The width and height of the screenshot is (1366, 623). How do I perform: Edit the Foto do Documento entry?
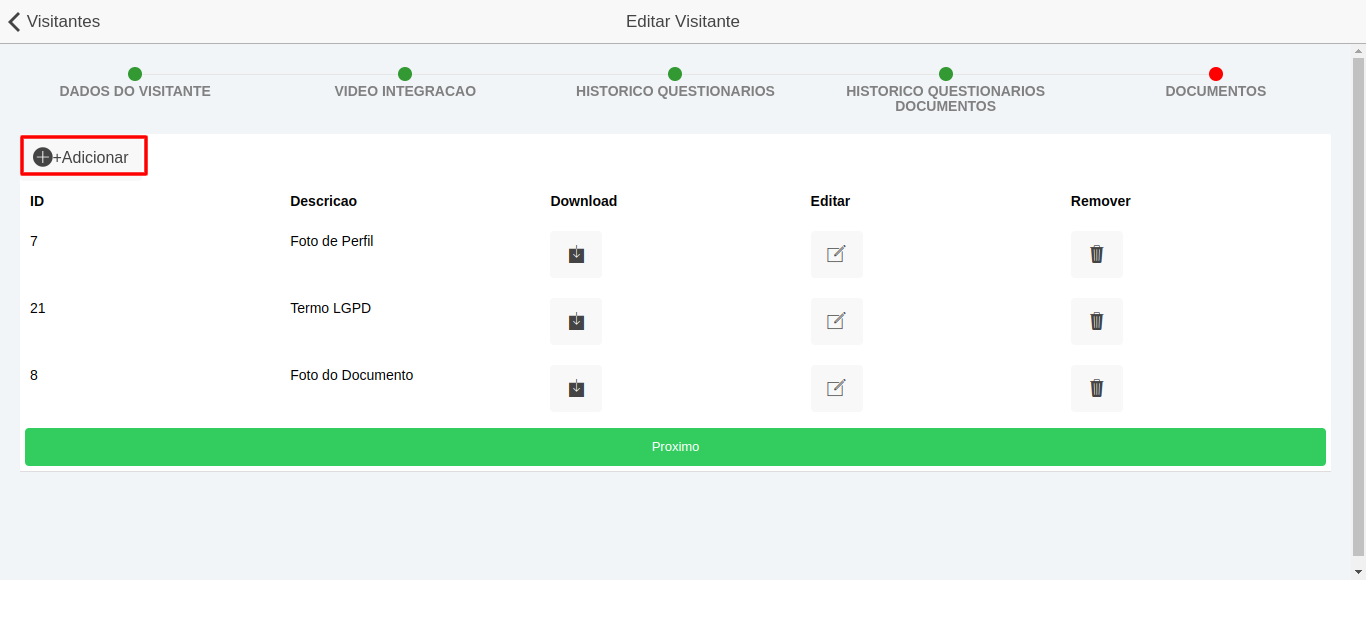click(836, 388)
